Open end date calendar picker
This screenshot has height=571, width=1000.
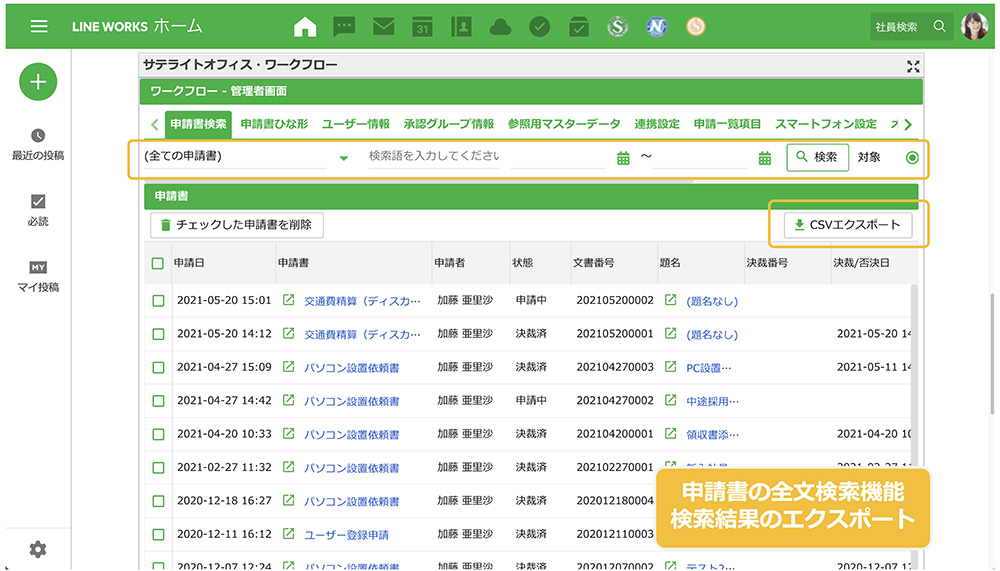[x=765, y=158]
